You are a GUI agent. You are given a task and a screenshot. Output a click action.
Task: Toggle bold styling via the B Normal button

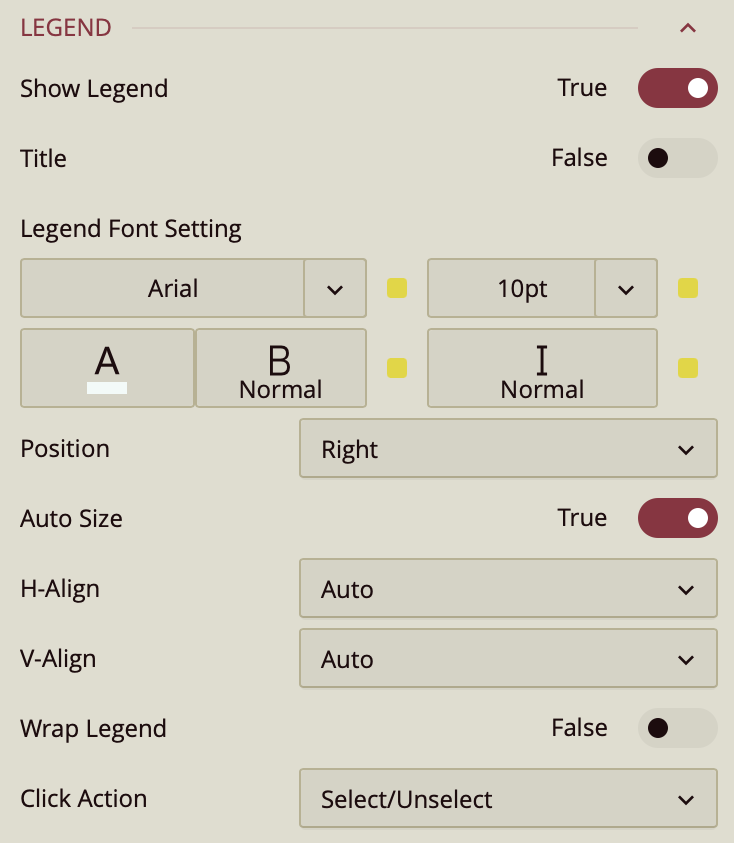point(281,368)
